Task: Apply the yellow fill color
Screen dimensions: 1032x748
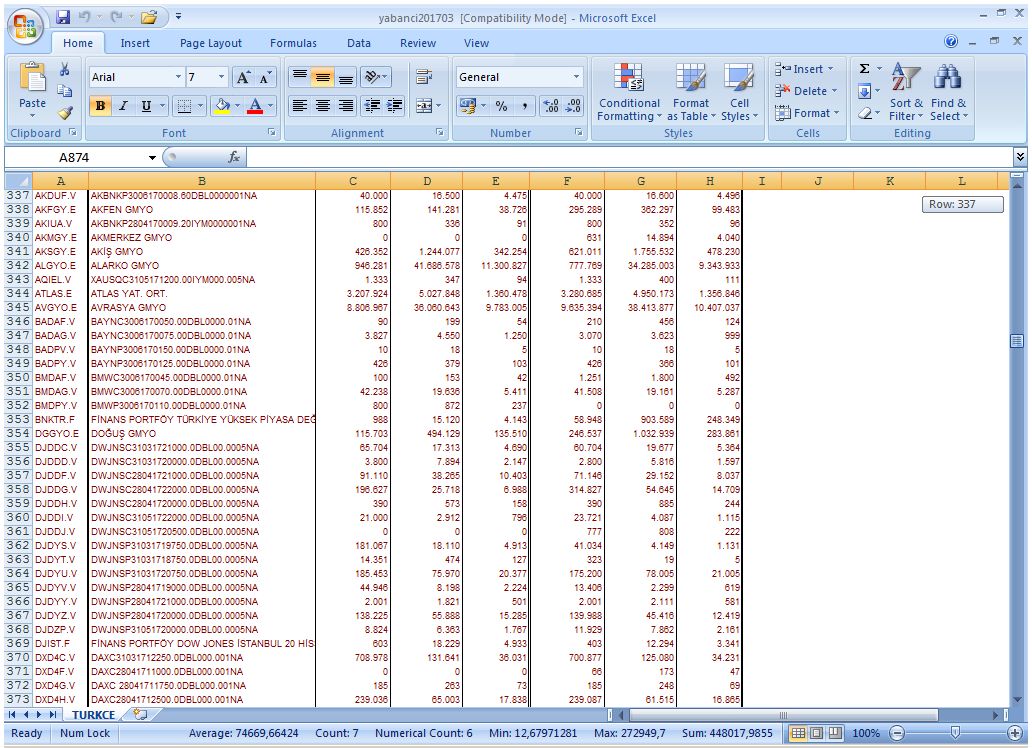Action: tap(222, 105)
